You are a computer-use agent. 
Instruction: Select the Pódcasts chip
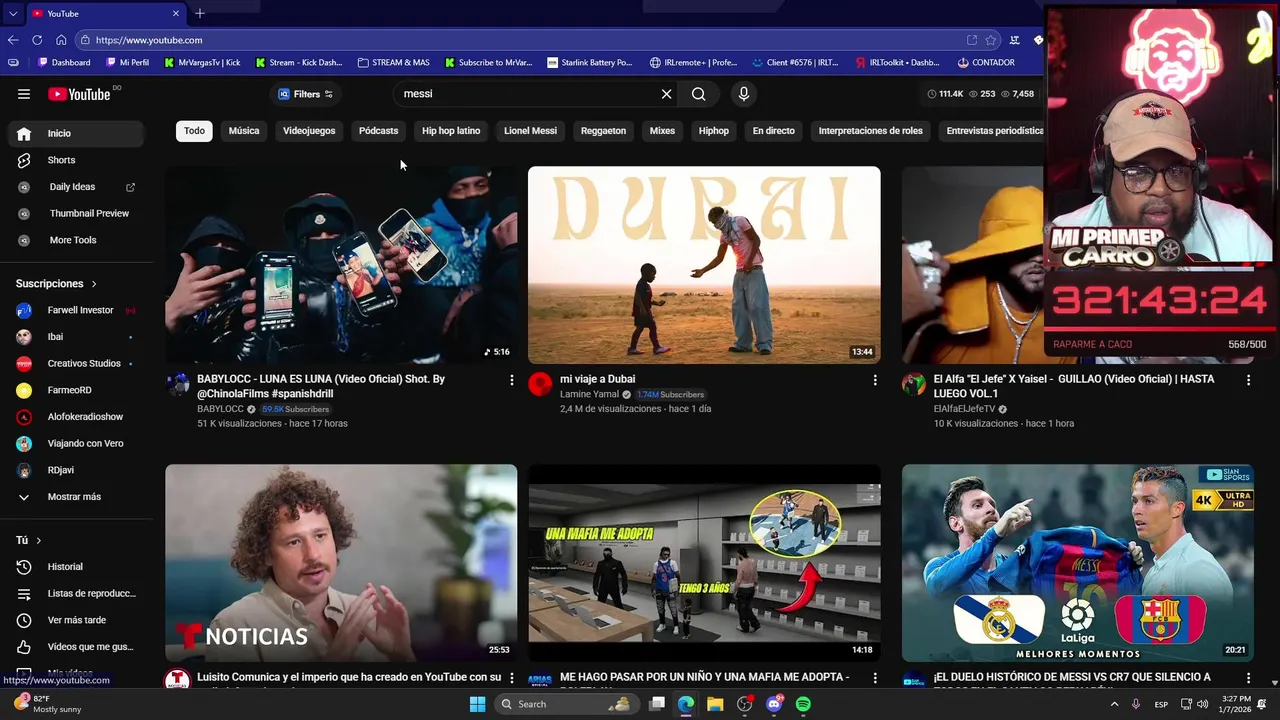(378, 131)
